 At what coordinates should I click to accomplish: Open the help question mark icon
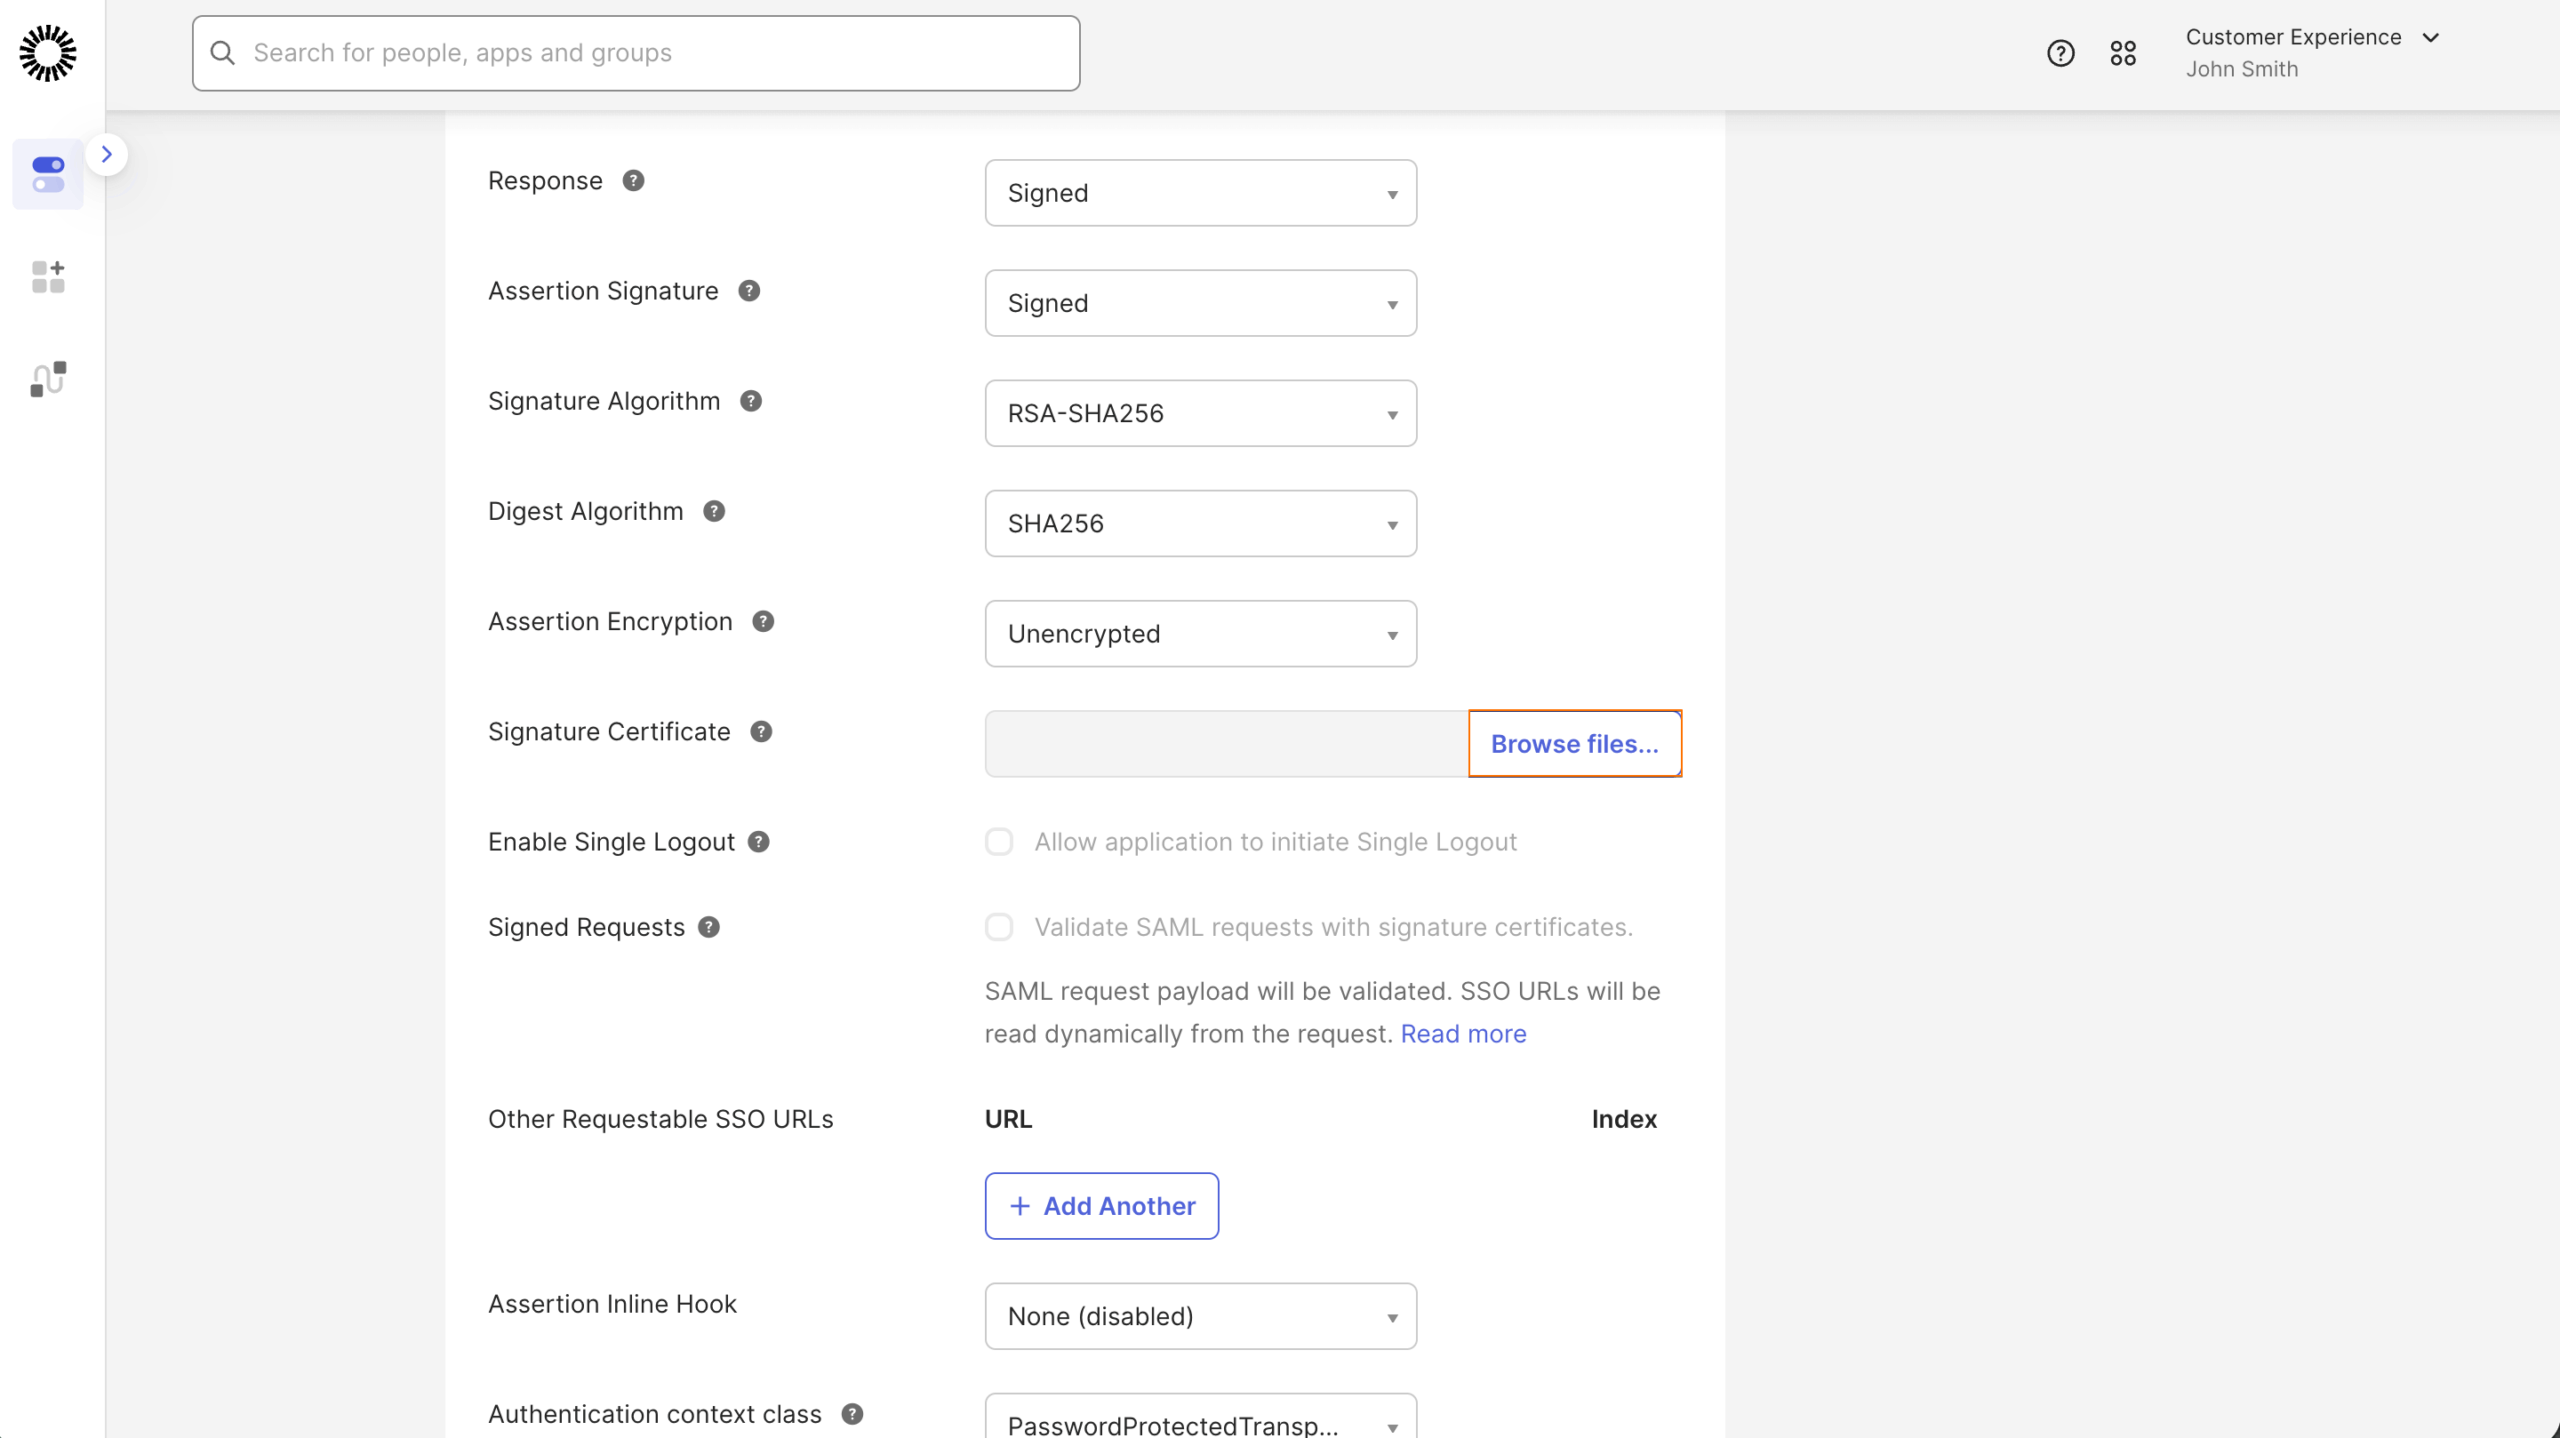(x=2060, y=52)
